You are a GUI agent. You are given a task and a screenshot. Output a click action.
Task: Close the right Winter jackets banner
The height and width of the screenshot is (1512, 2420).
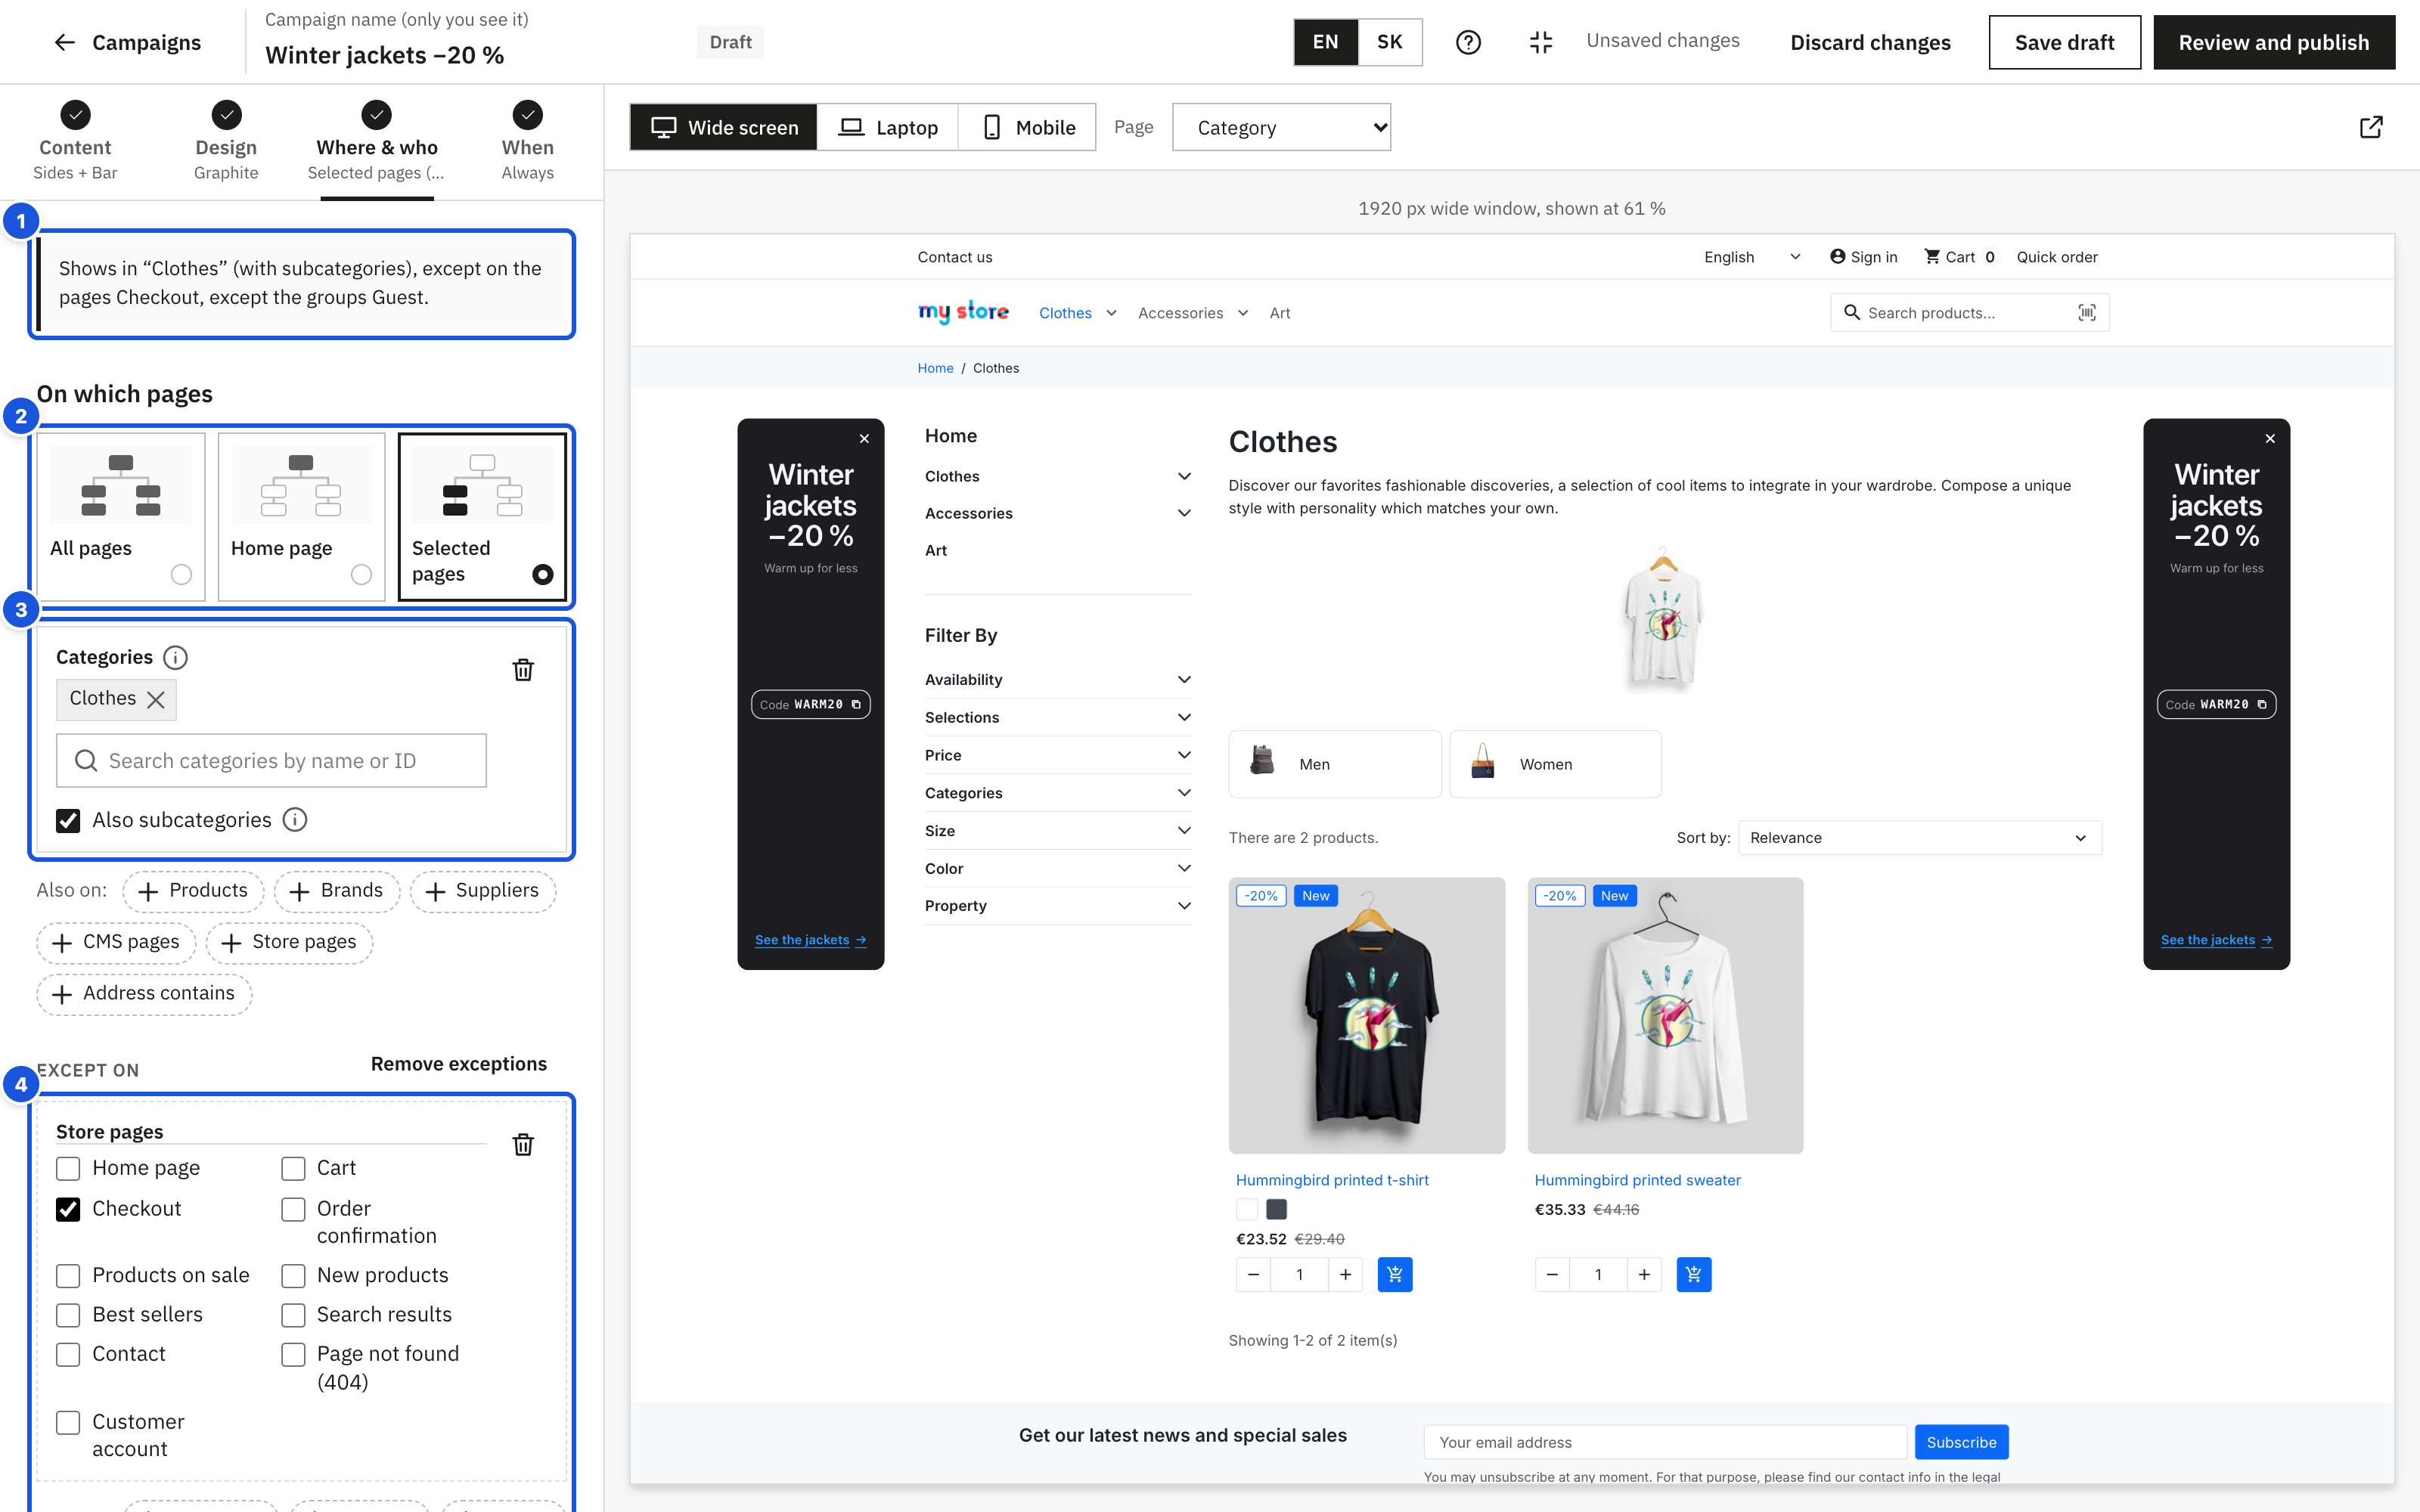[x=2270, y=438]
